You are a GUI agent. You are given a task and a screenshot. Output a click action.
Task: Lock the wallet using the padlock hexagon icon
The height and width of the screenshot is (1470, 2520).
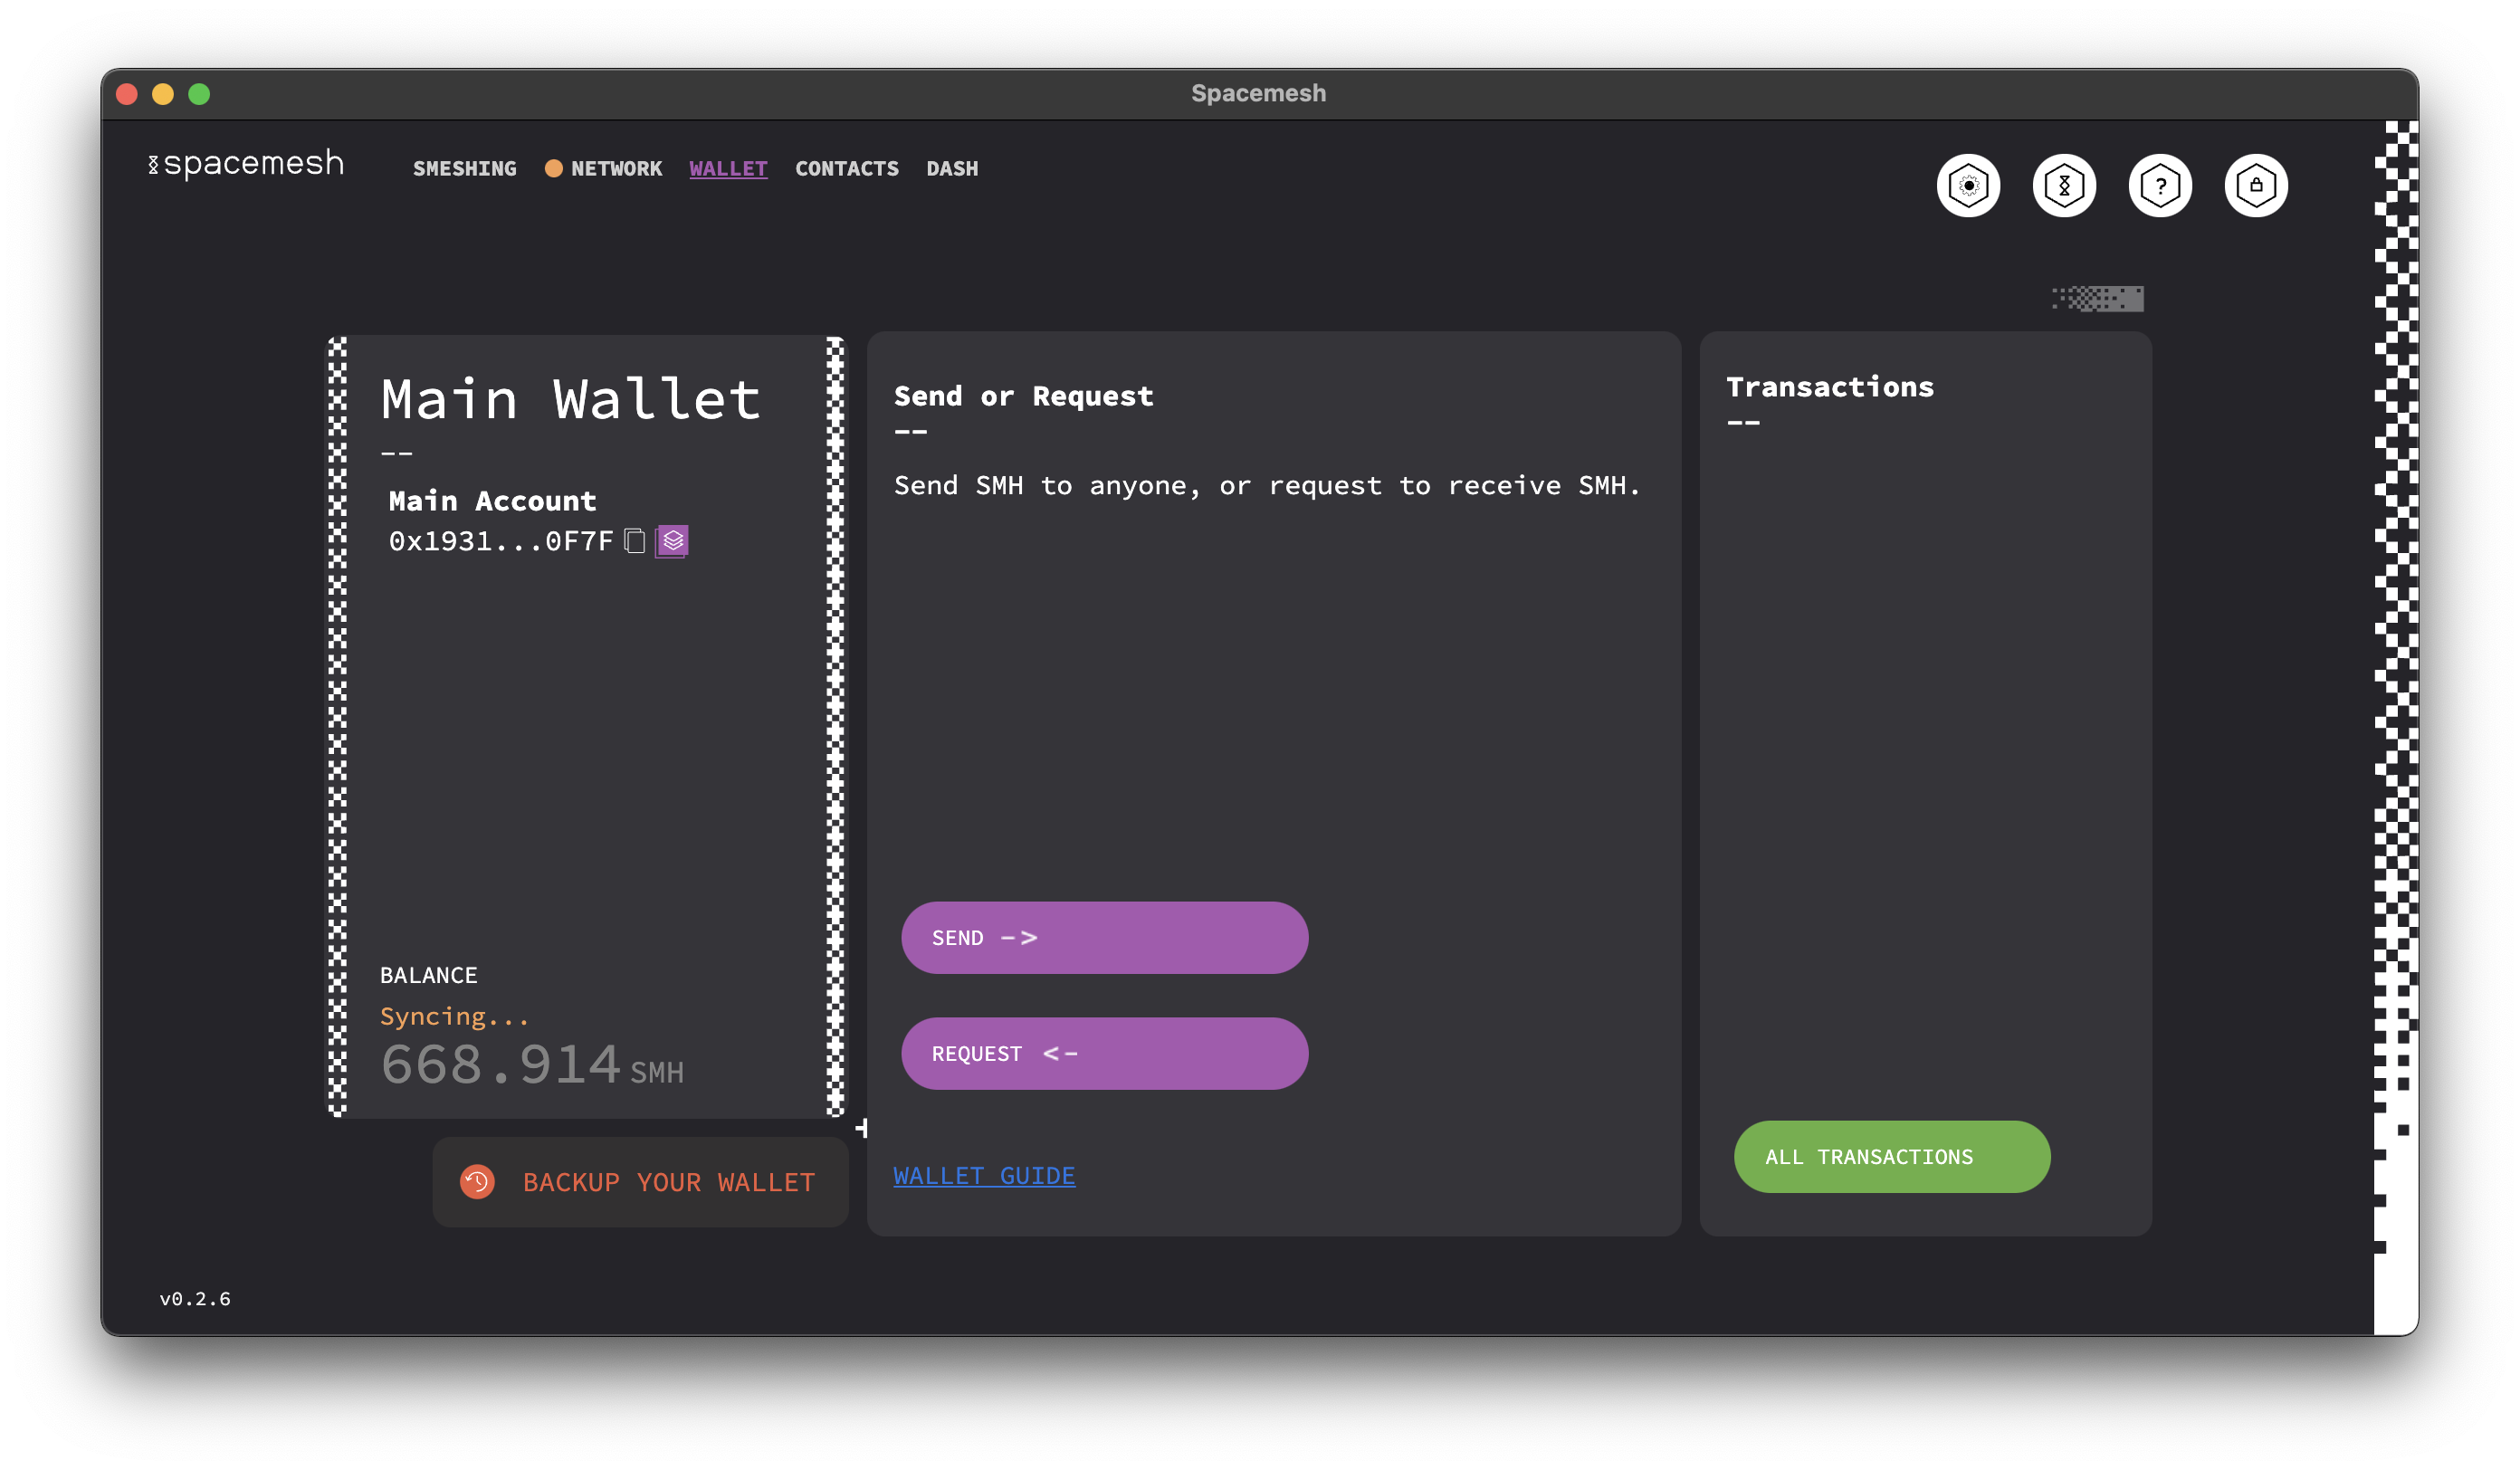coord(2256,185)
